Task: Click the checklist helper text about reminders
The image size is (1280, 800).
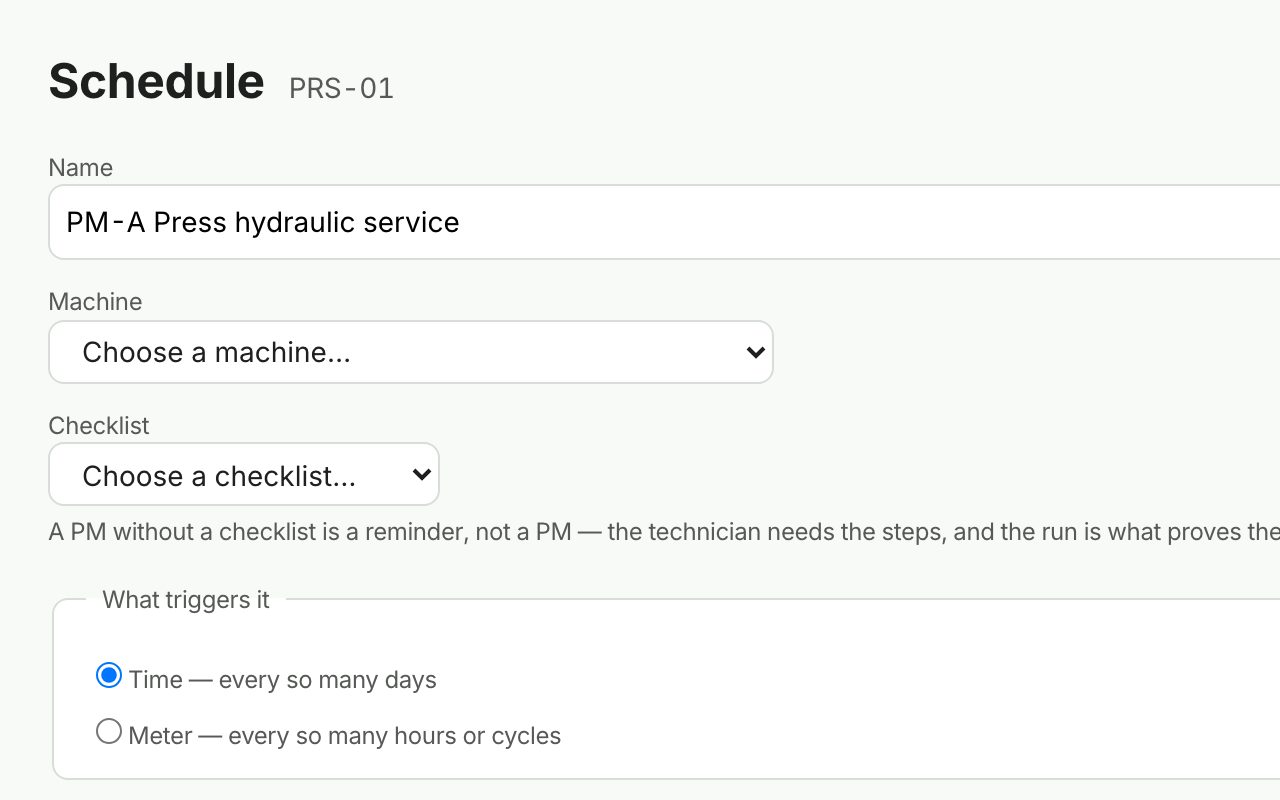Action: [664, 531]
